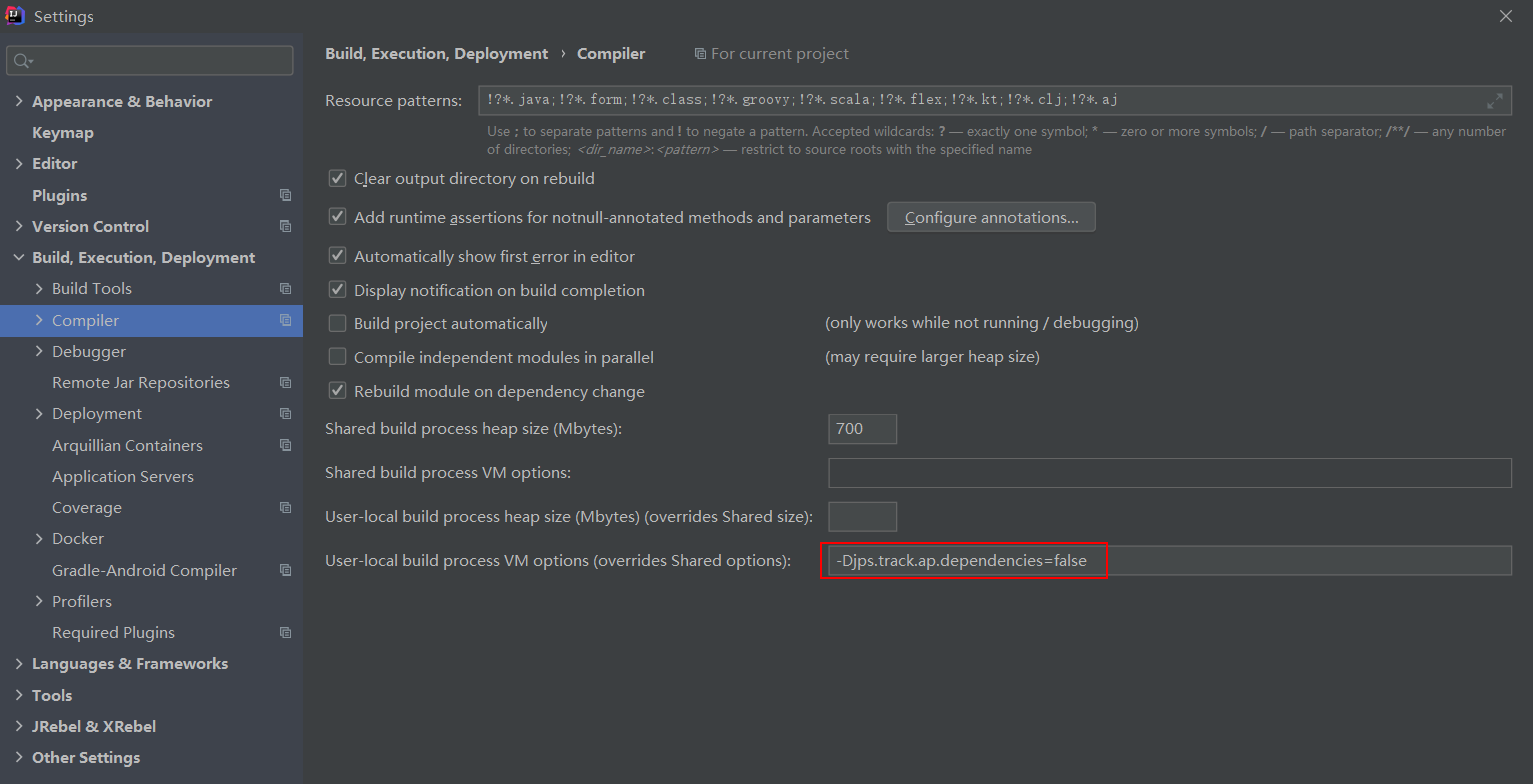Expand the Build Tools node
Screen dimensions: 1533x784
coord(38,288)
